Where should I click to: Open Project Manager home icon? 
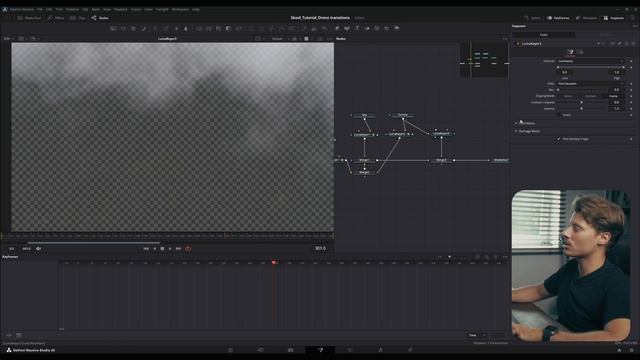[x=619, y=350]
